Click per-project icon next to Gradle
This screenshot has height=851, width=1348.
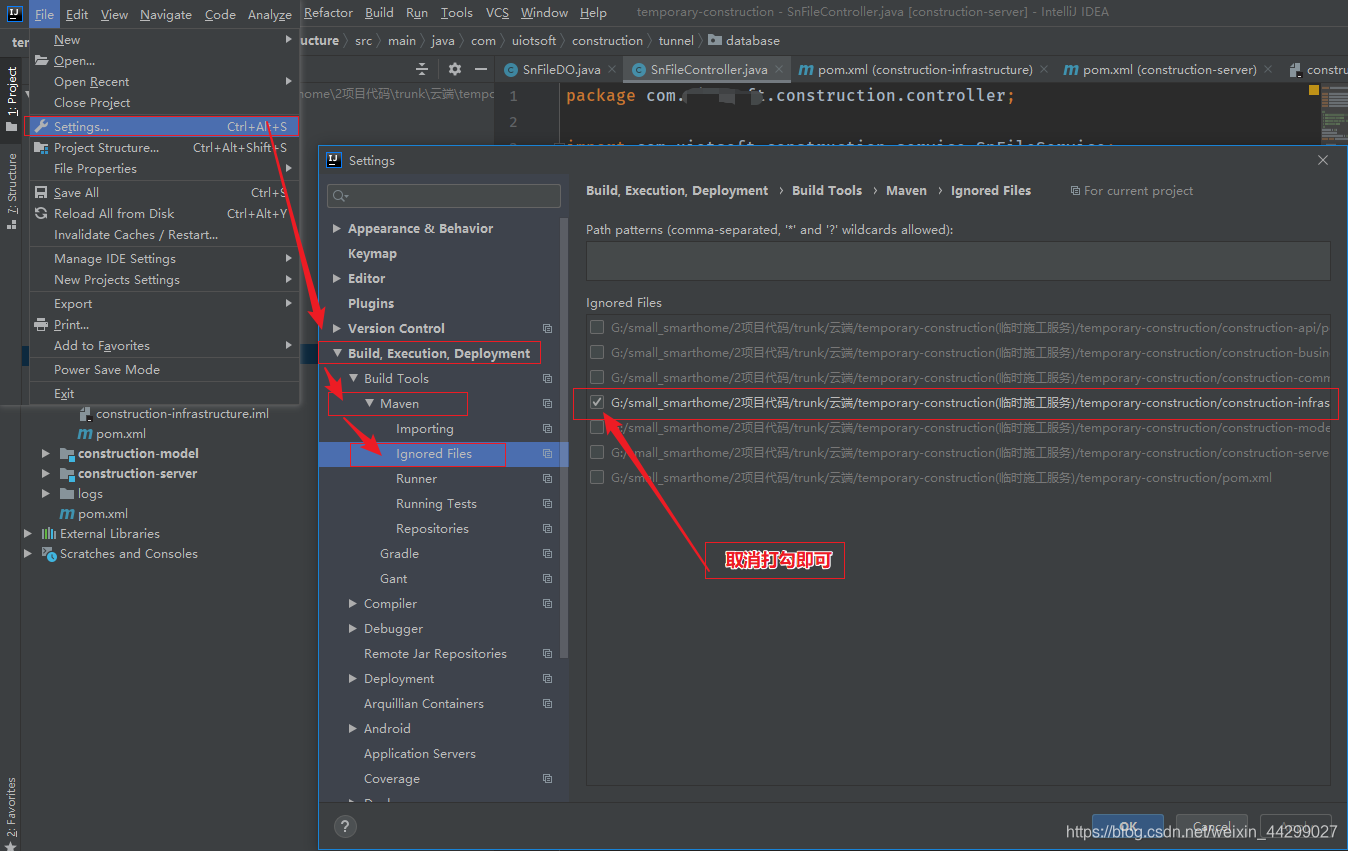[547, 553]
